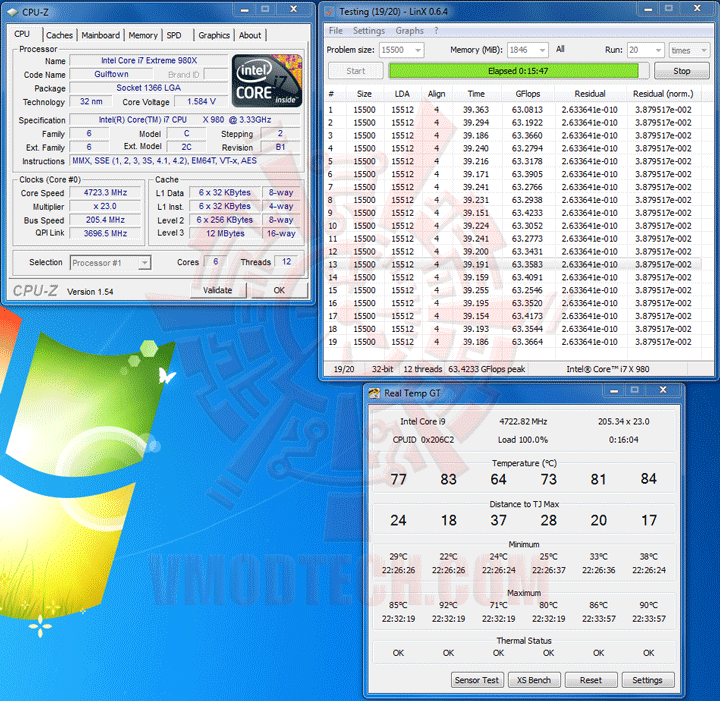Click the disabled Start button in LinX
The image size is (720, 701).
355,71
